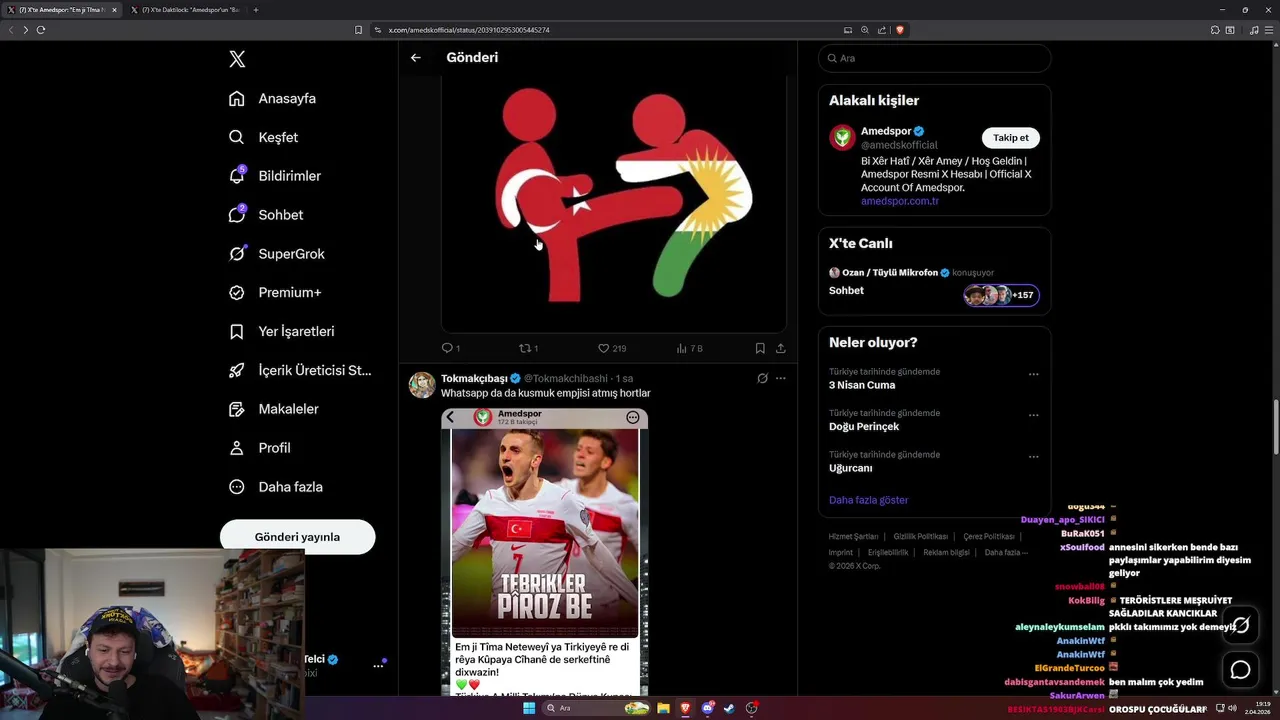
Task: Open the Windows Start button
Action: point(529,708)
